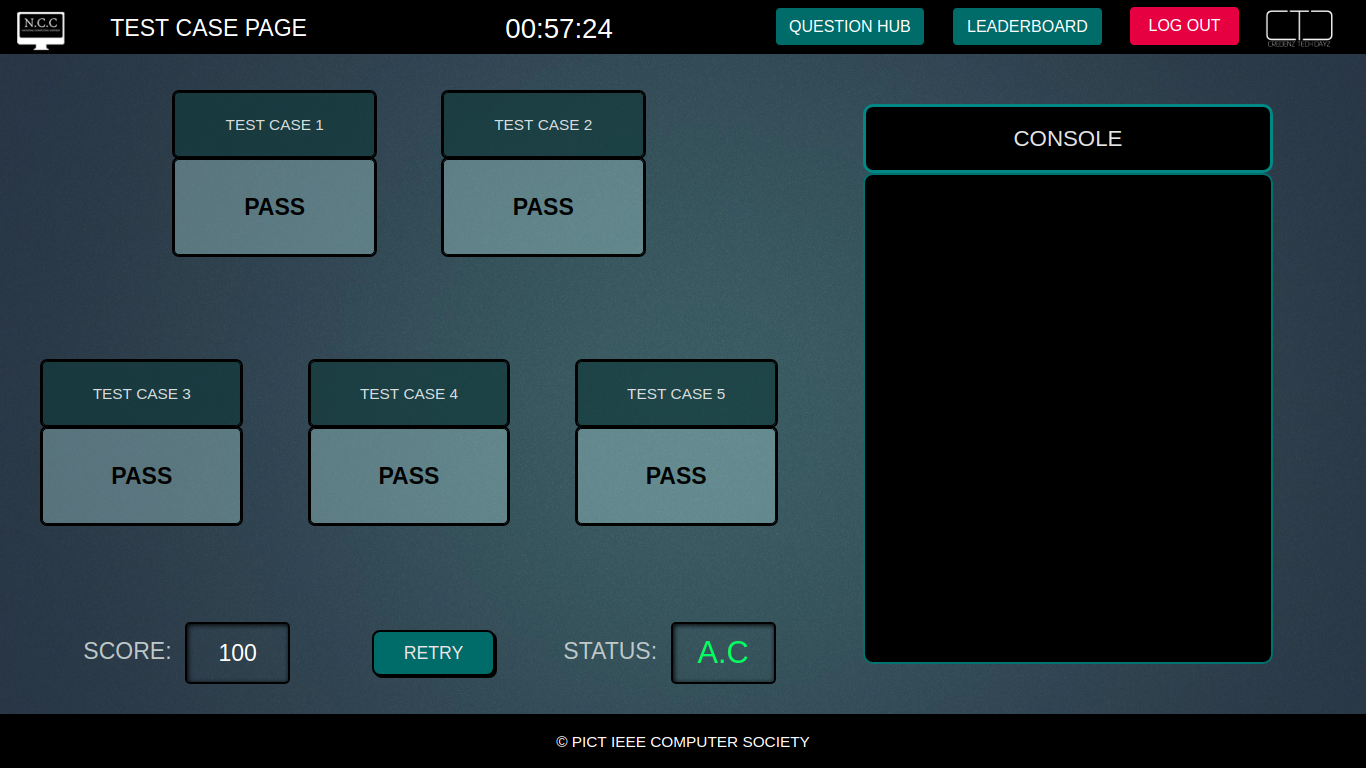The image size is (1366, 768).
Task: Select PASS result under Test Case 1
Action: 274,207
